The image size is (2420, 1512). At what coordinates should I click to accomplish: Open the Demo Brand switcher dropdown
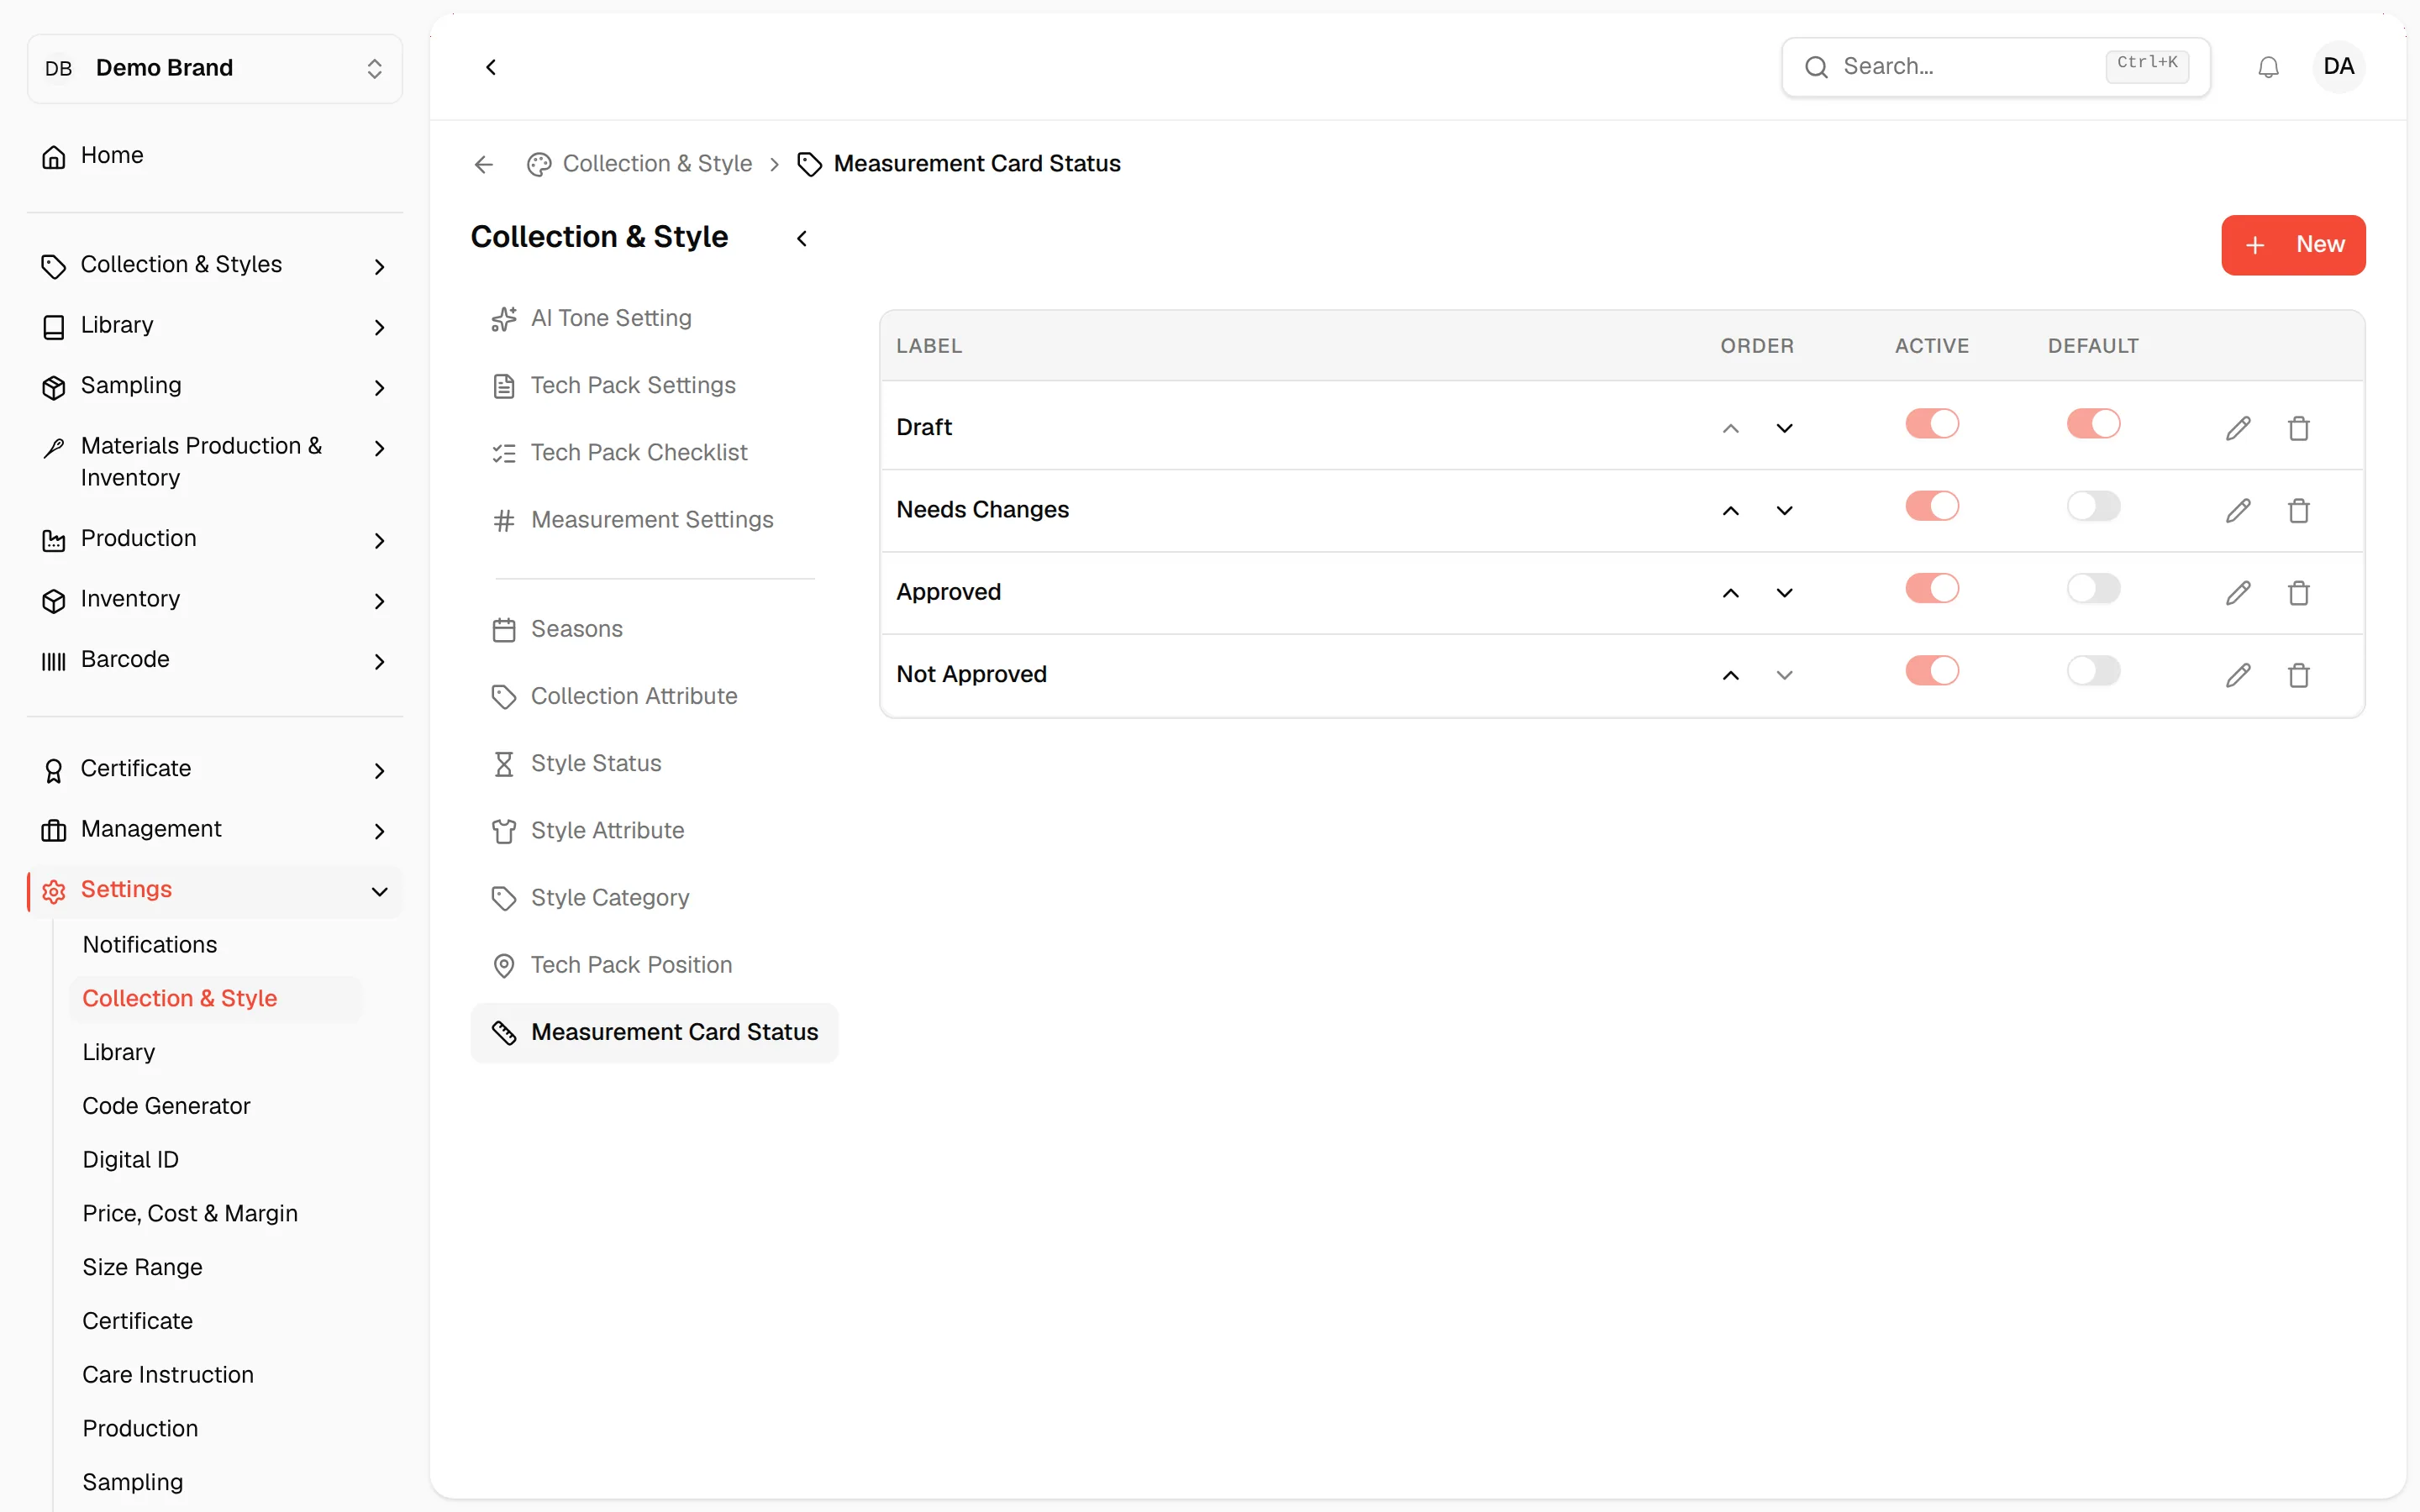click(215, 68)
